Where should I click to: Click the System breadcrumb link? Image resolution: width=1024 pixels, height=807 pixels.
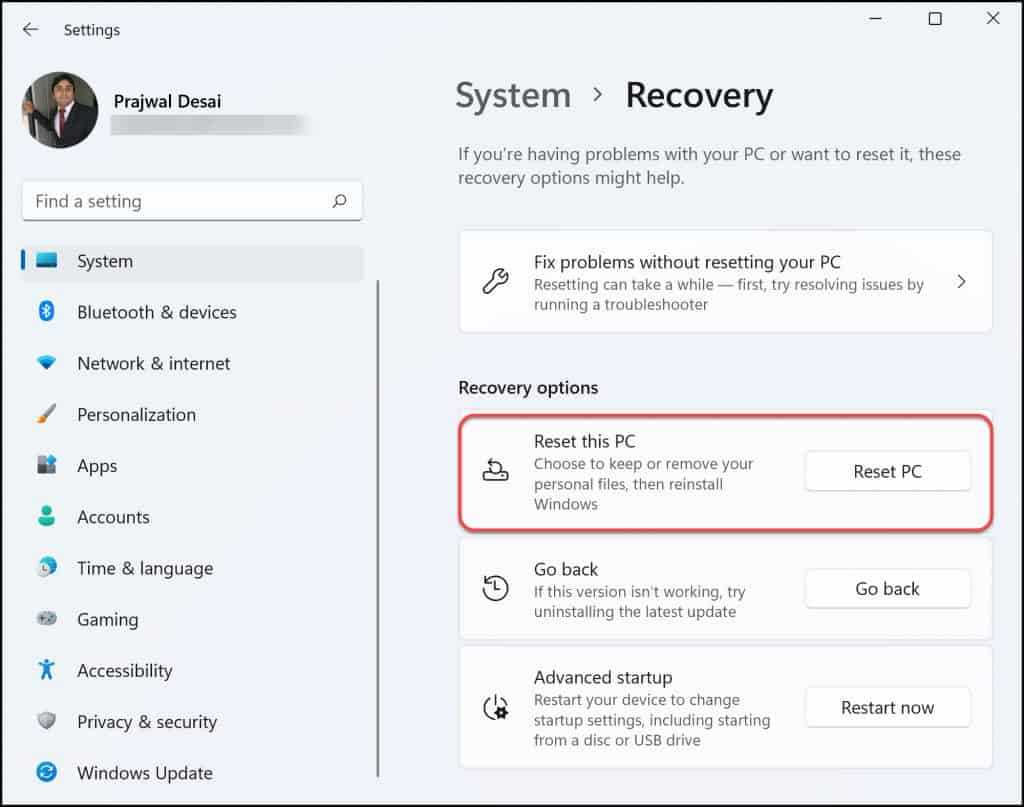(513, 96)
